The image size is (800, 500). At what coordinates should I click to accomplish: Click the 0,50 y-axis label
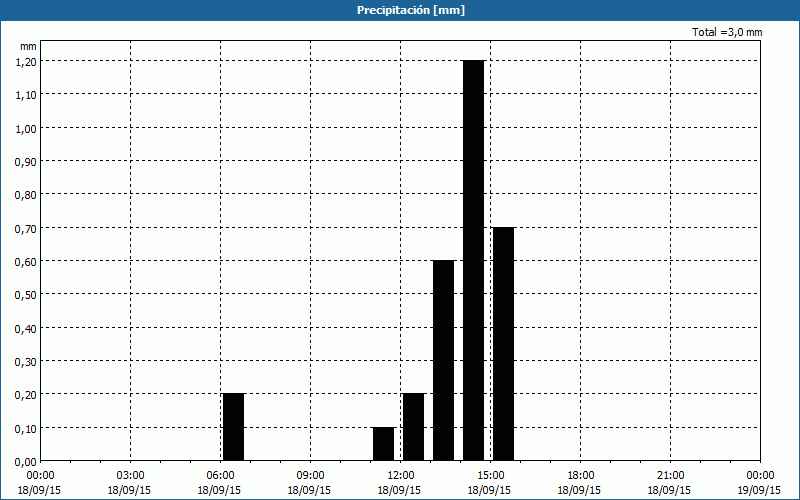tap(26, 294)
